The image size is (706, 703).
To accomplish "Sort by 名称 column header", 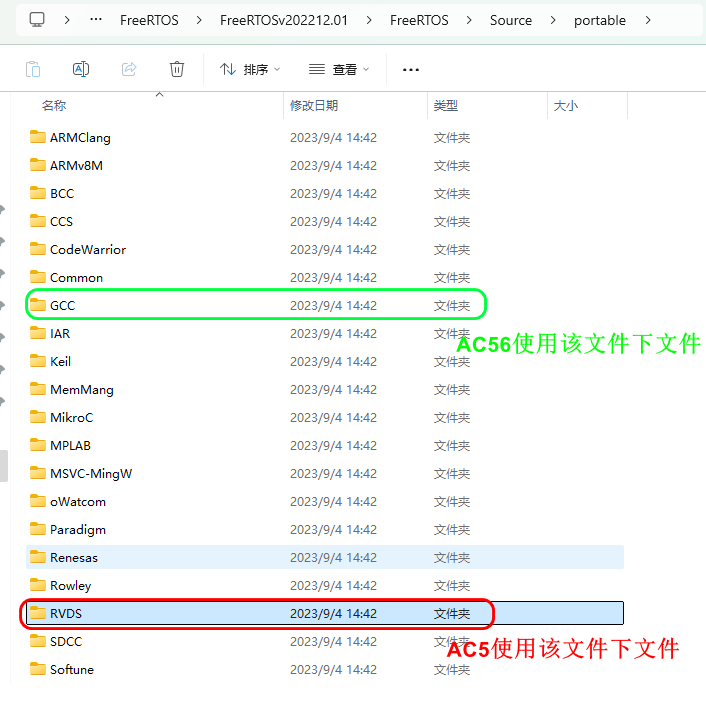I will (x=54, y=106).
